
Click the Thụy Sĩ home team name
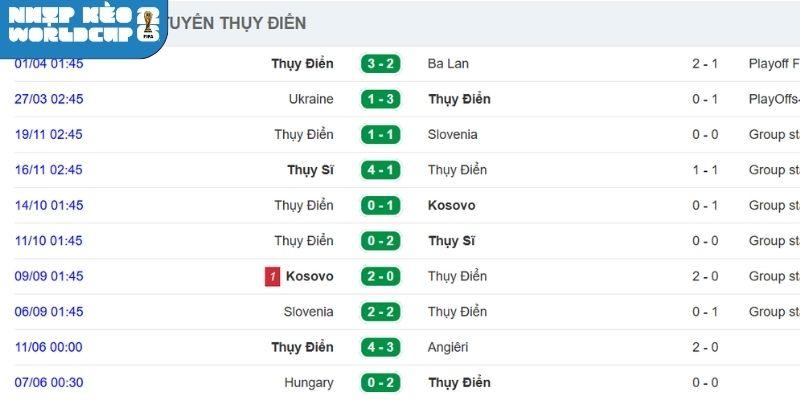[310, 170]
